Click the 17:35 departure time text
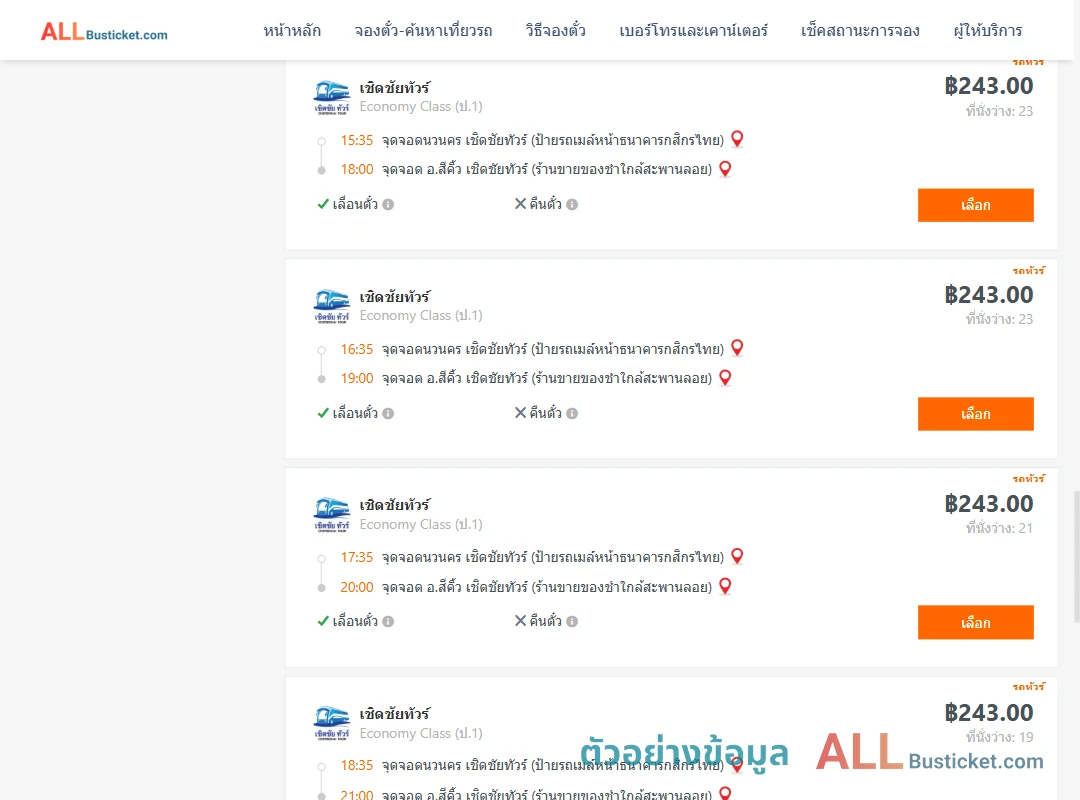Image resolution: width=1080 pixels, height=800 pixels. coord(357,557)
